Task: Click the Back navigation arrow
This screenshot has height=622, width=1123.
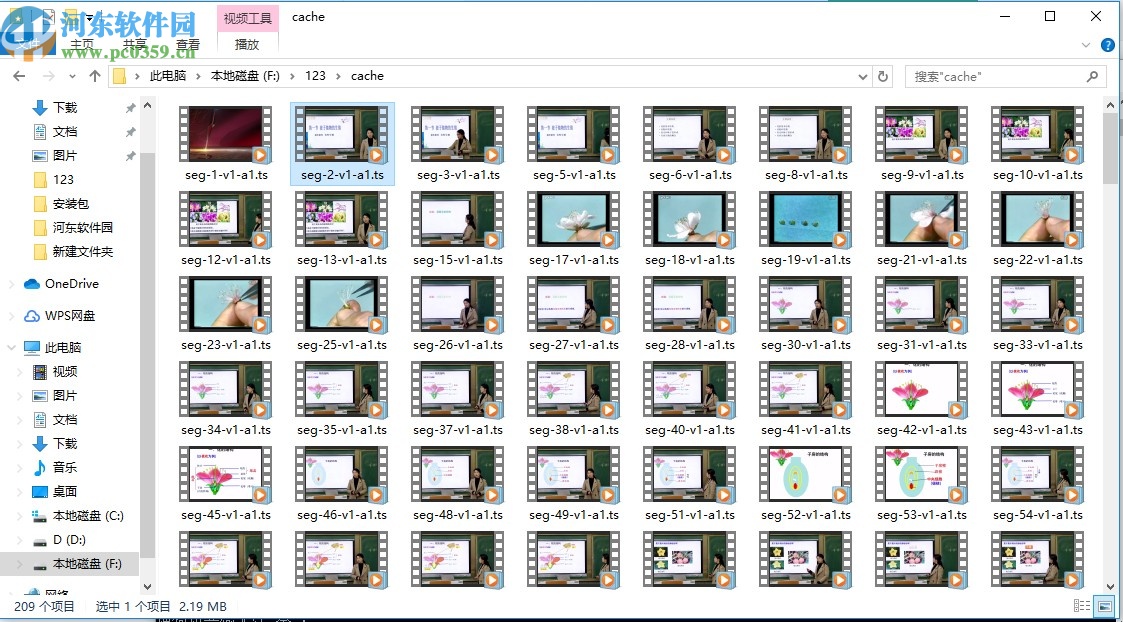Action: pyautogui.click(x=19, y=76)
